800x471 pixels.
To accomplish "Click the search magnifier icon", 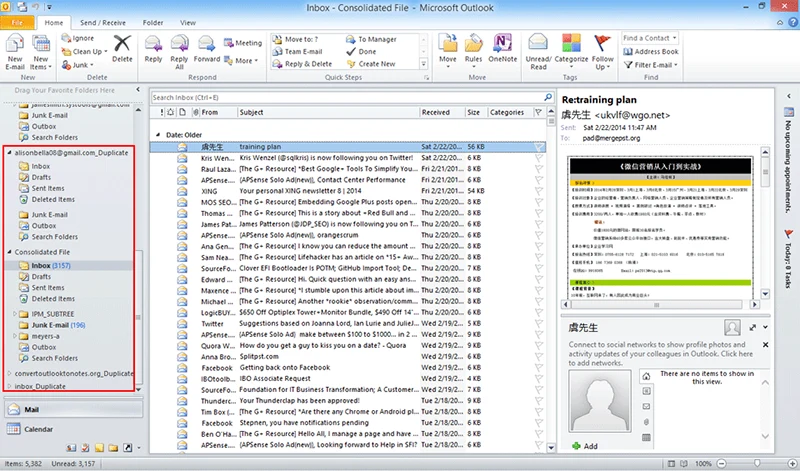I will pyautogui.click(x=548, y=97).
